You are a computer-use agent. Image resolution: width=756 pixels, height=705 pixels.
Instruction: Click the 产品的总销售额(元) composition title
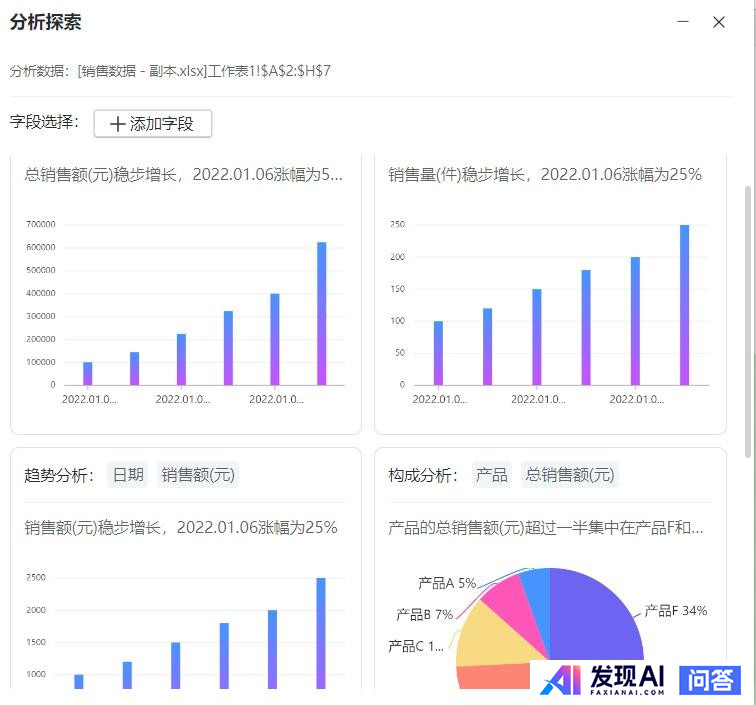(x=545, y=527)
